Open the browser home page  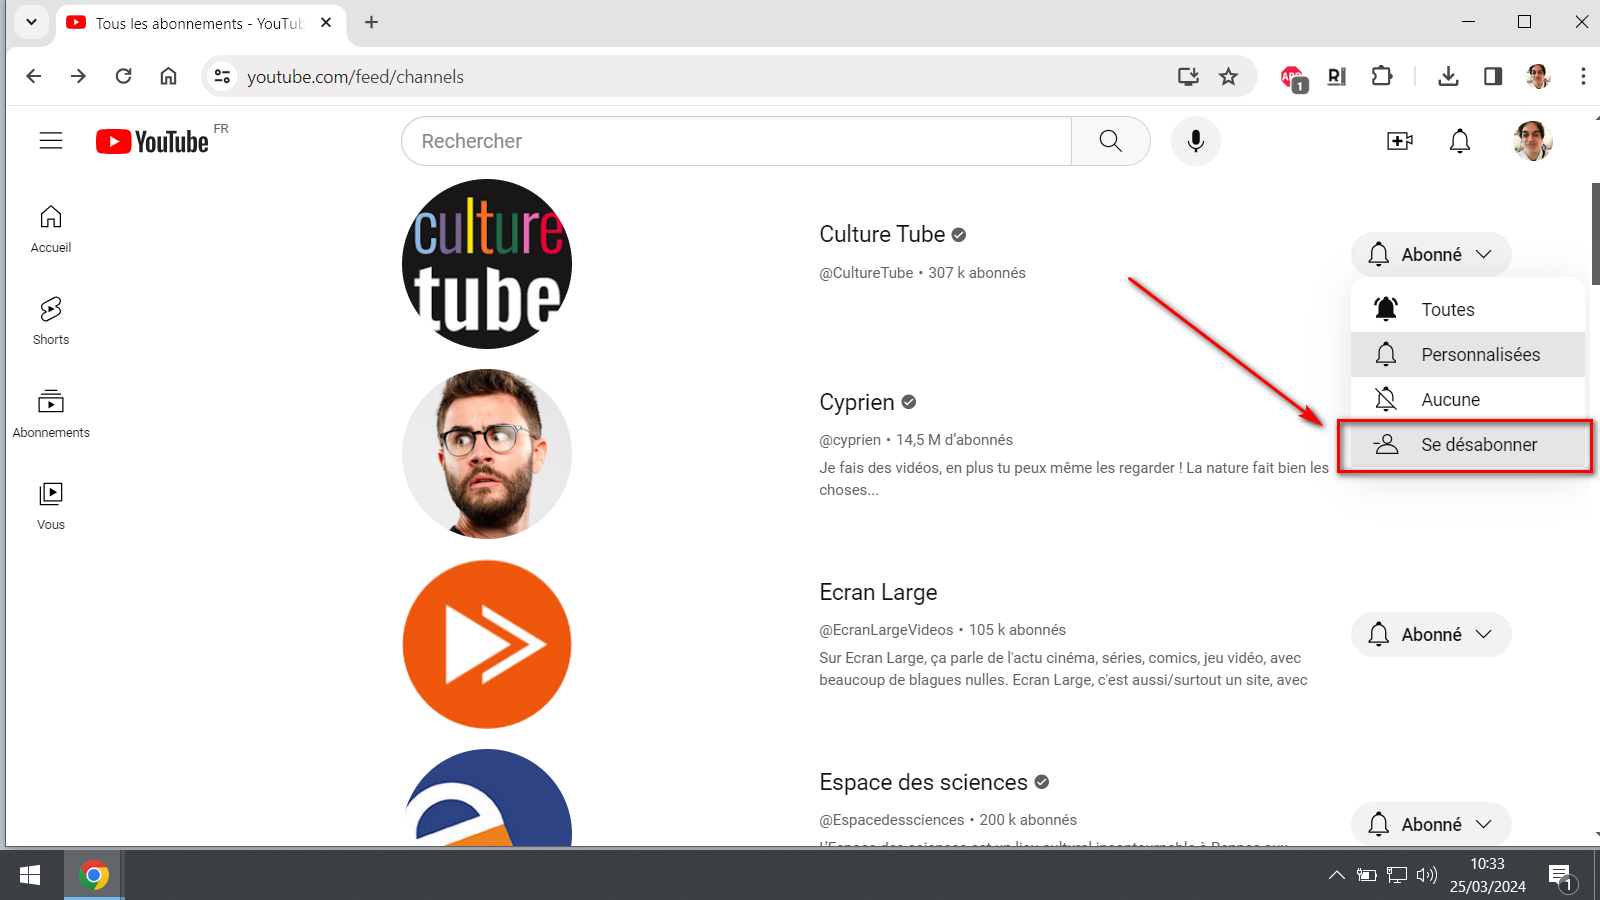(x=168, y=76)
